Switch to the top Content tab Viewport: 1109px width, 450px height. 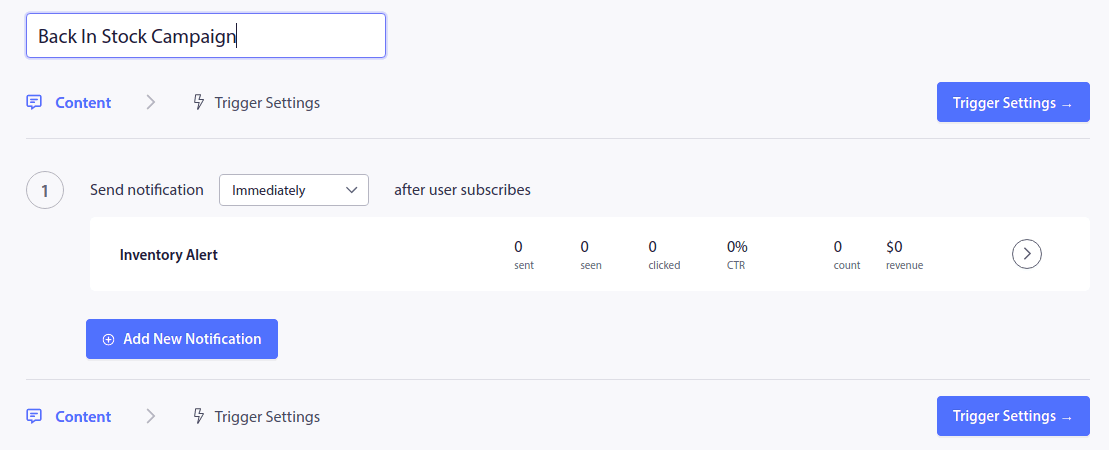83,102
